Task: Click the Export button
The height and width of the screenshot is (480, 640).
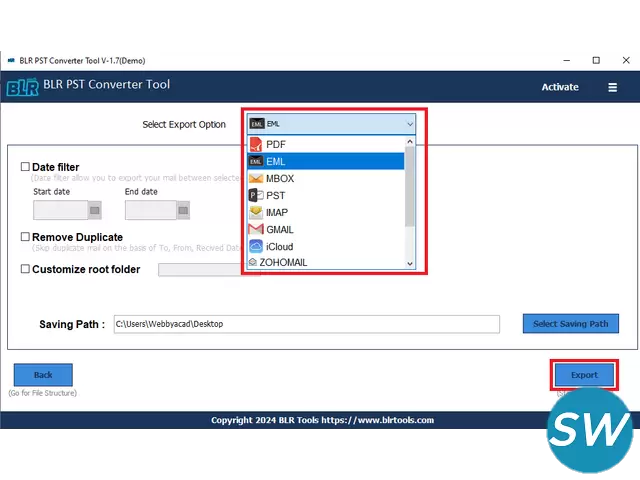Action: tap(584, 375)
